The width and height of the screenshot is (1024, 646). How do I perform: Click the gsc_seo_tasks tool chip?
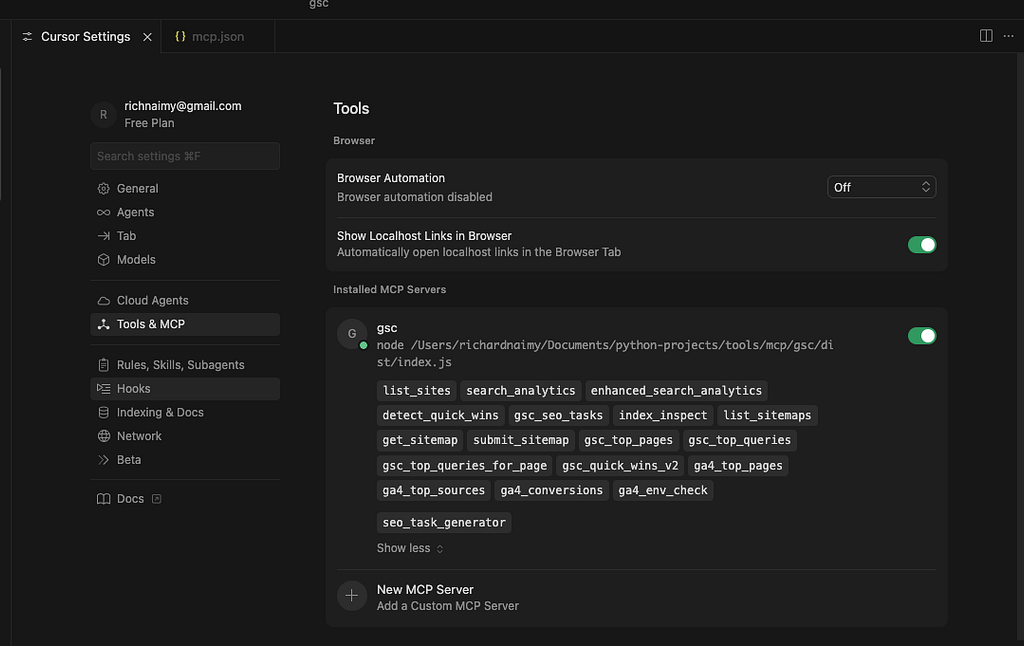click(558, 415)
